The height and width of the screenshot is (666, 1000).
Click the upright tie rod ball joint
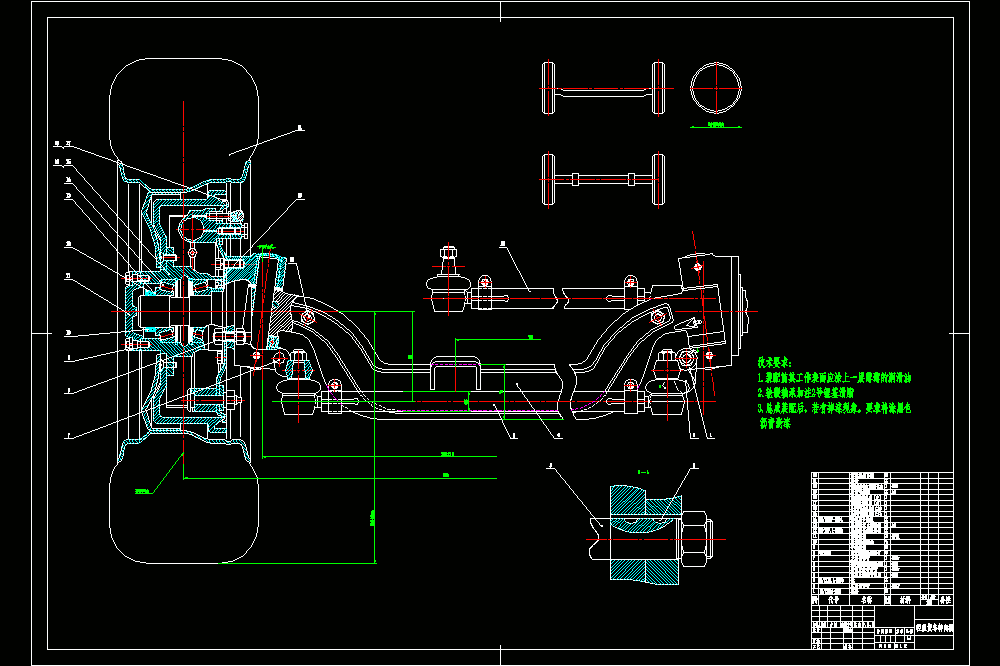pyautogui.click(x=448, y=279)
